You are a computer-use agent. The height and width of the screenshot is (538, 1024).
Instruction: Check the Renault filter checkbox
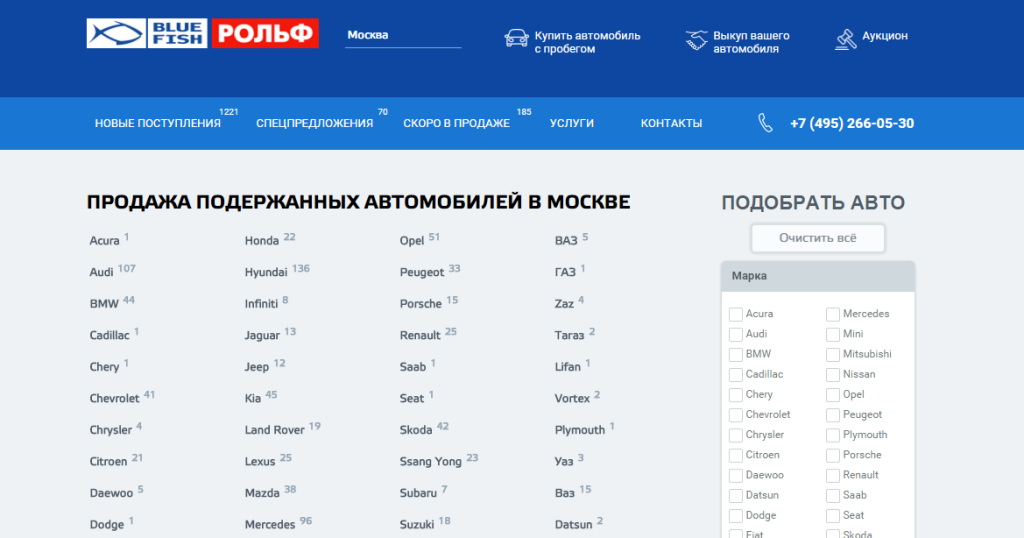pyautogui.click(x=833, y=476)
